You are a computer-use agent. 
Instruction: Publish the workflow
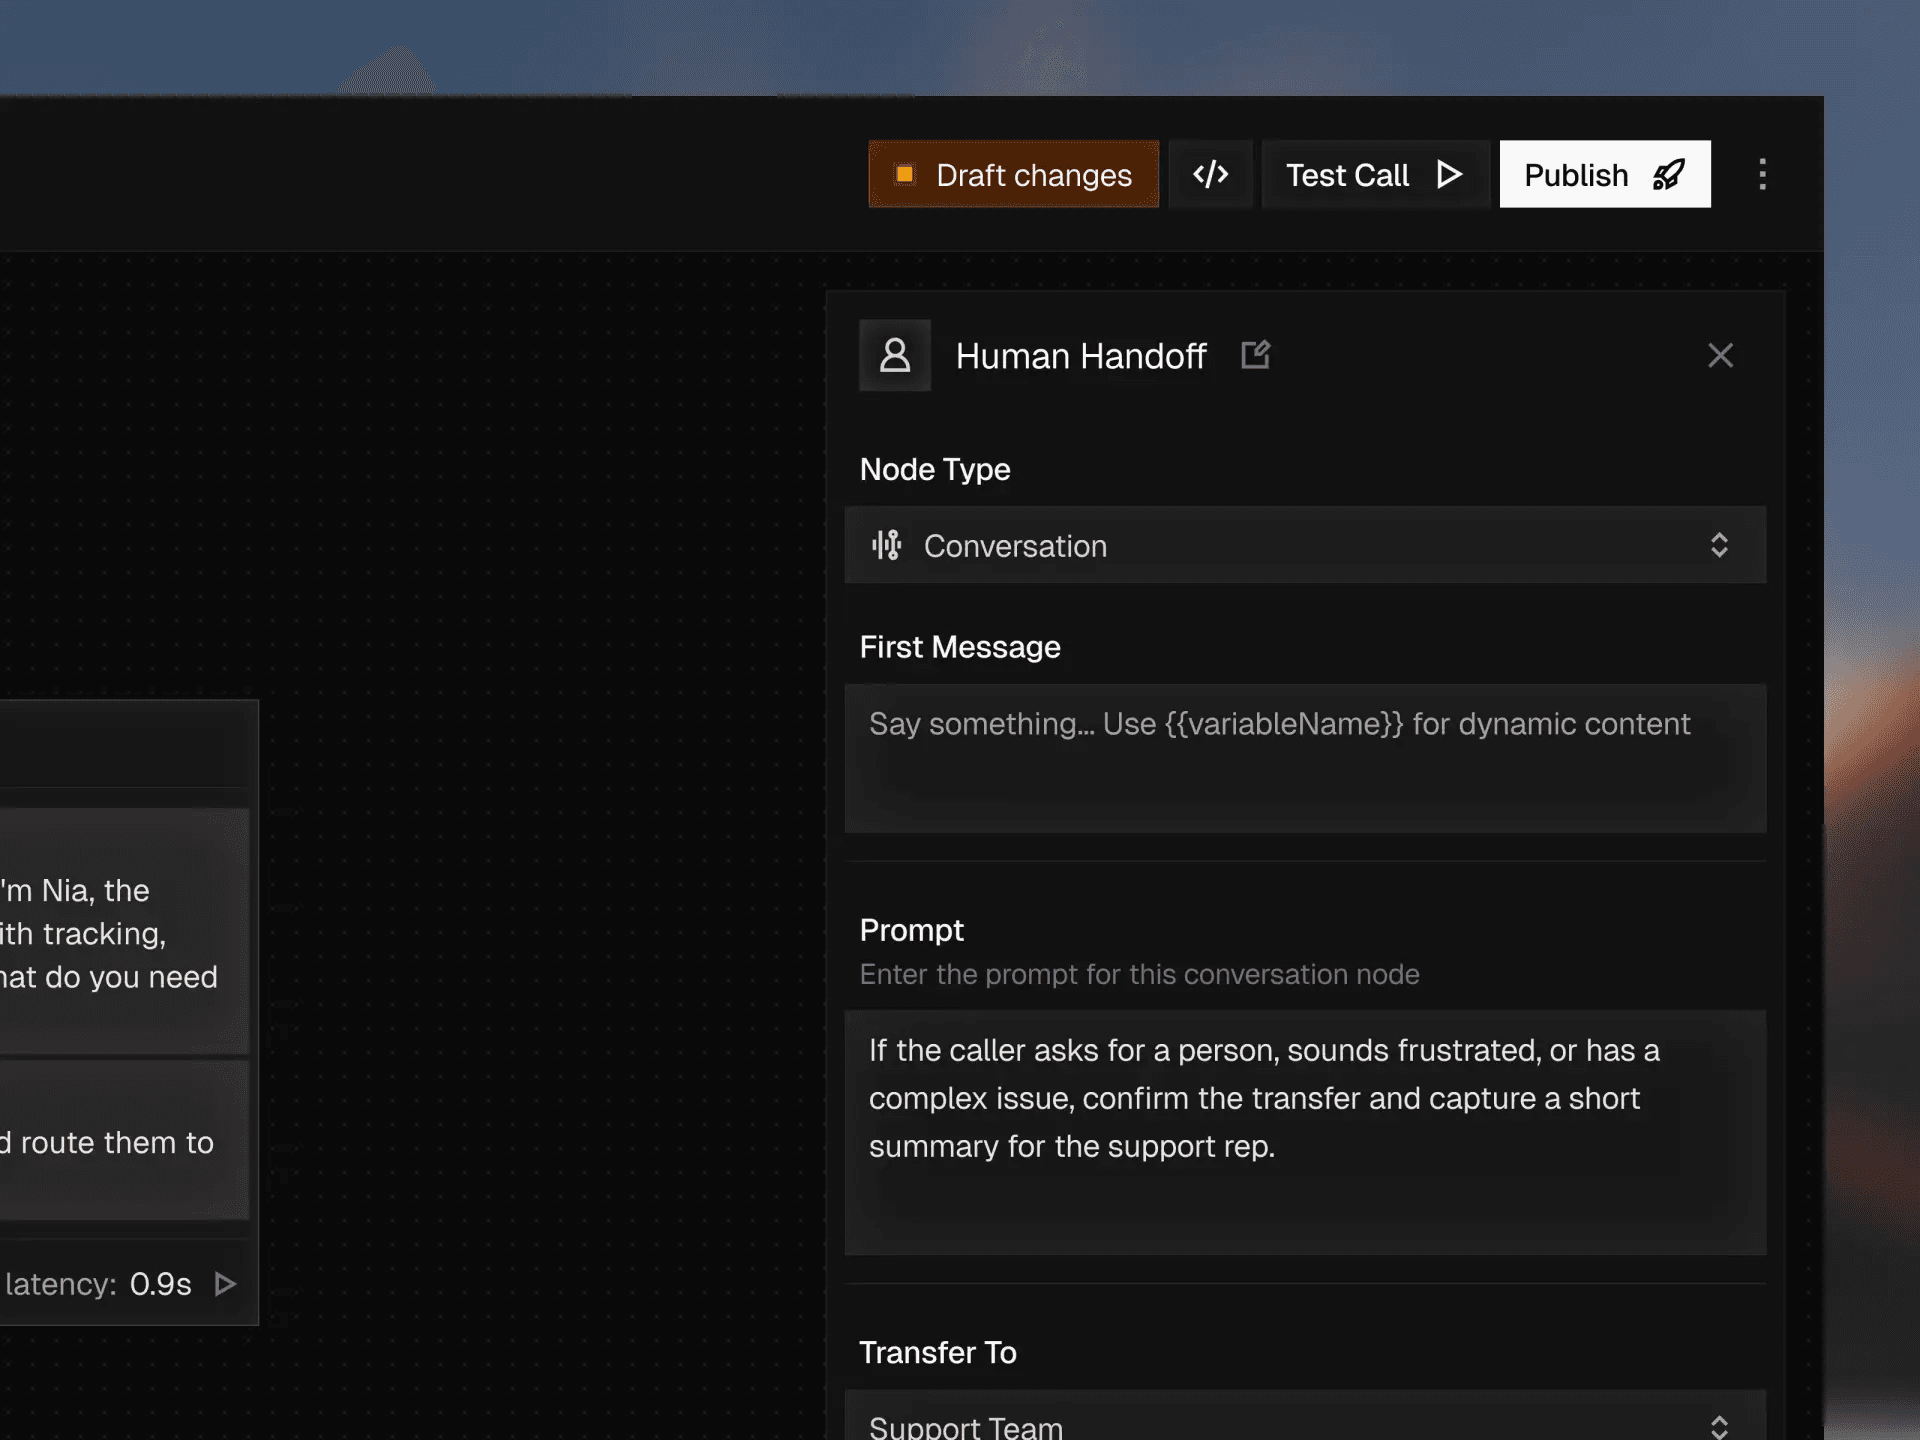point(1605,174)
